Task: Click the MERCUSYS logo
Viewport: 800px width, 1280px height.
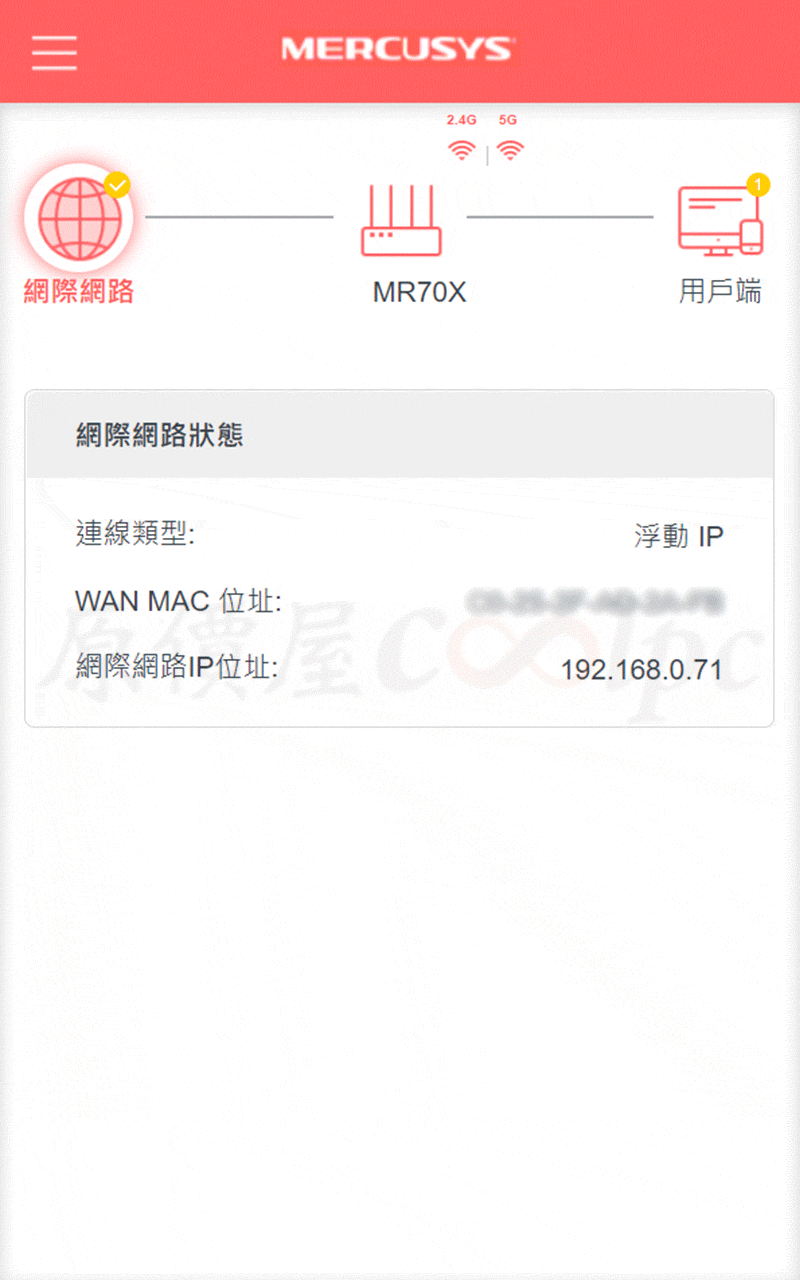Action: pos(397,49)
